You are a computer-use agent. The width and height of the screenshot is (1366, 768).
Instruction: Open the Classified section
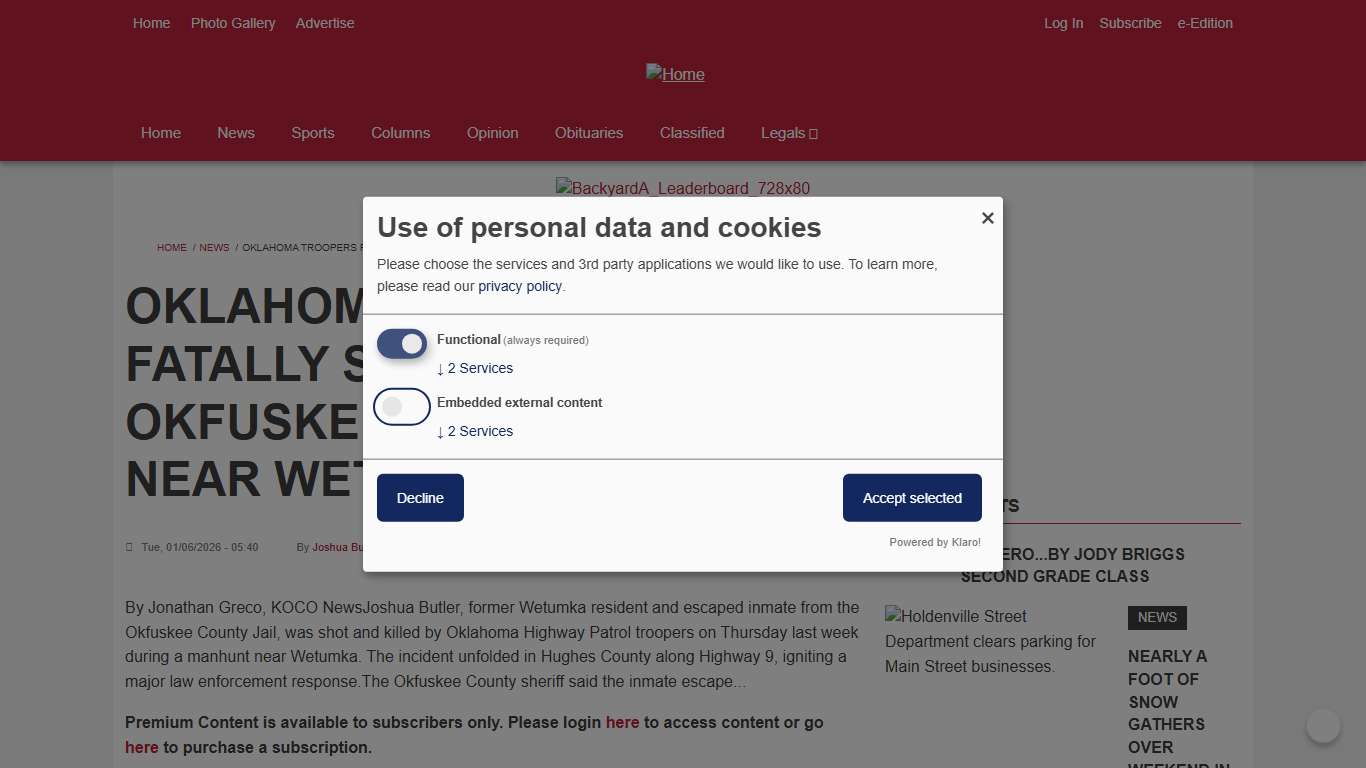(692, 133)
